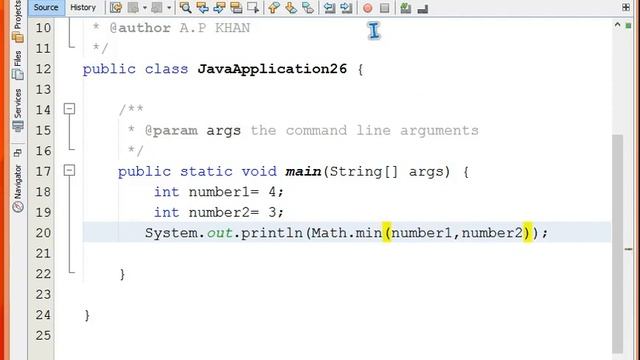Open the Back navigation dropdown arrow
This screenshot has width=640, height=360.
pyautogui.click(x=144, y=8)
